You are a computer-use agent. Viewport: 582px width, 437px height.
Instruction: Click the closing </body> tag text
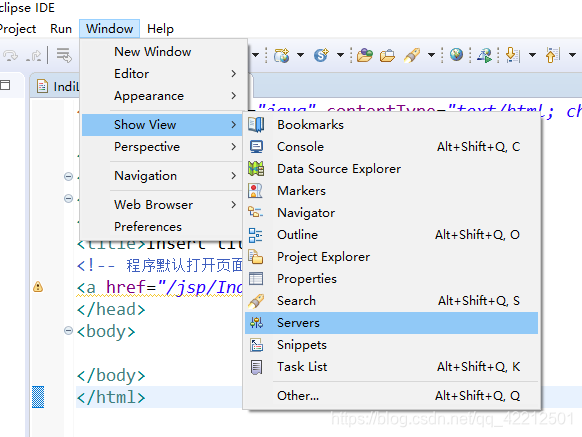111,375
